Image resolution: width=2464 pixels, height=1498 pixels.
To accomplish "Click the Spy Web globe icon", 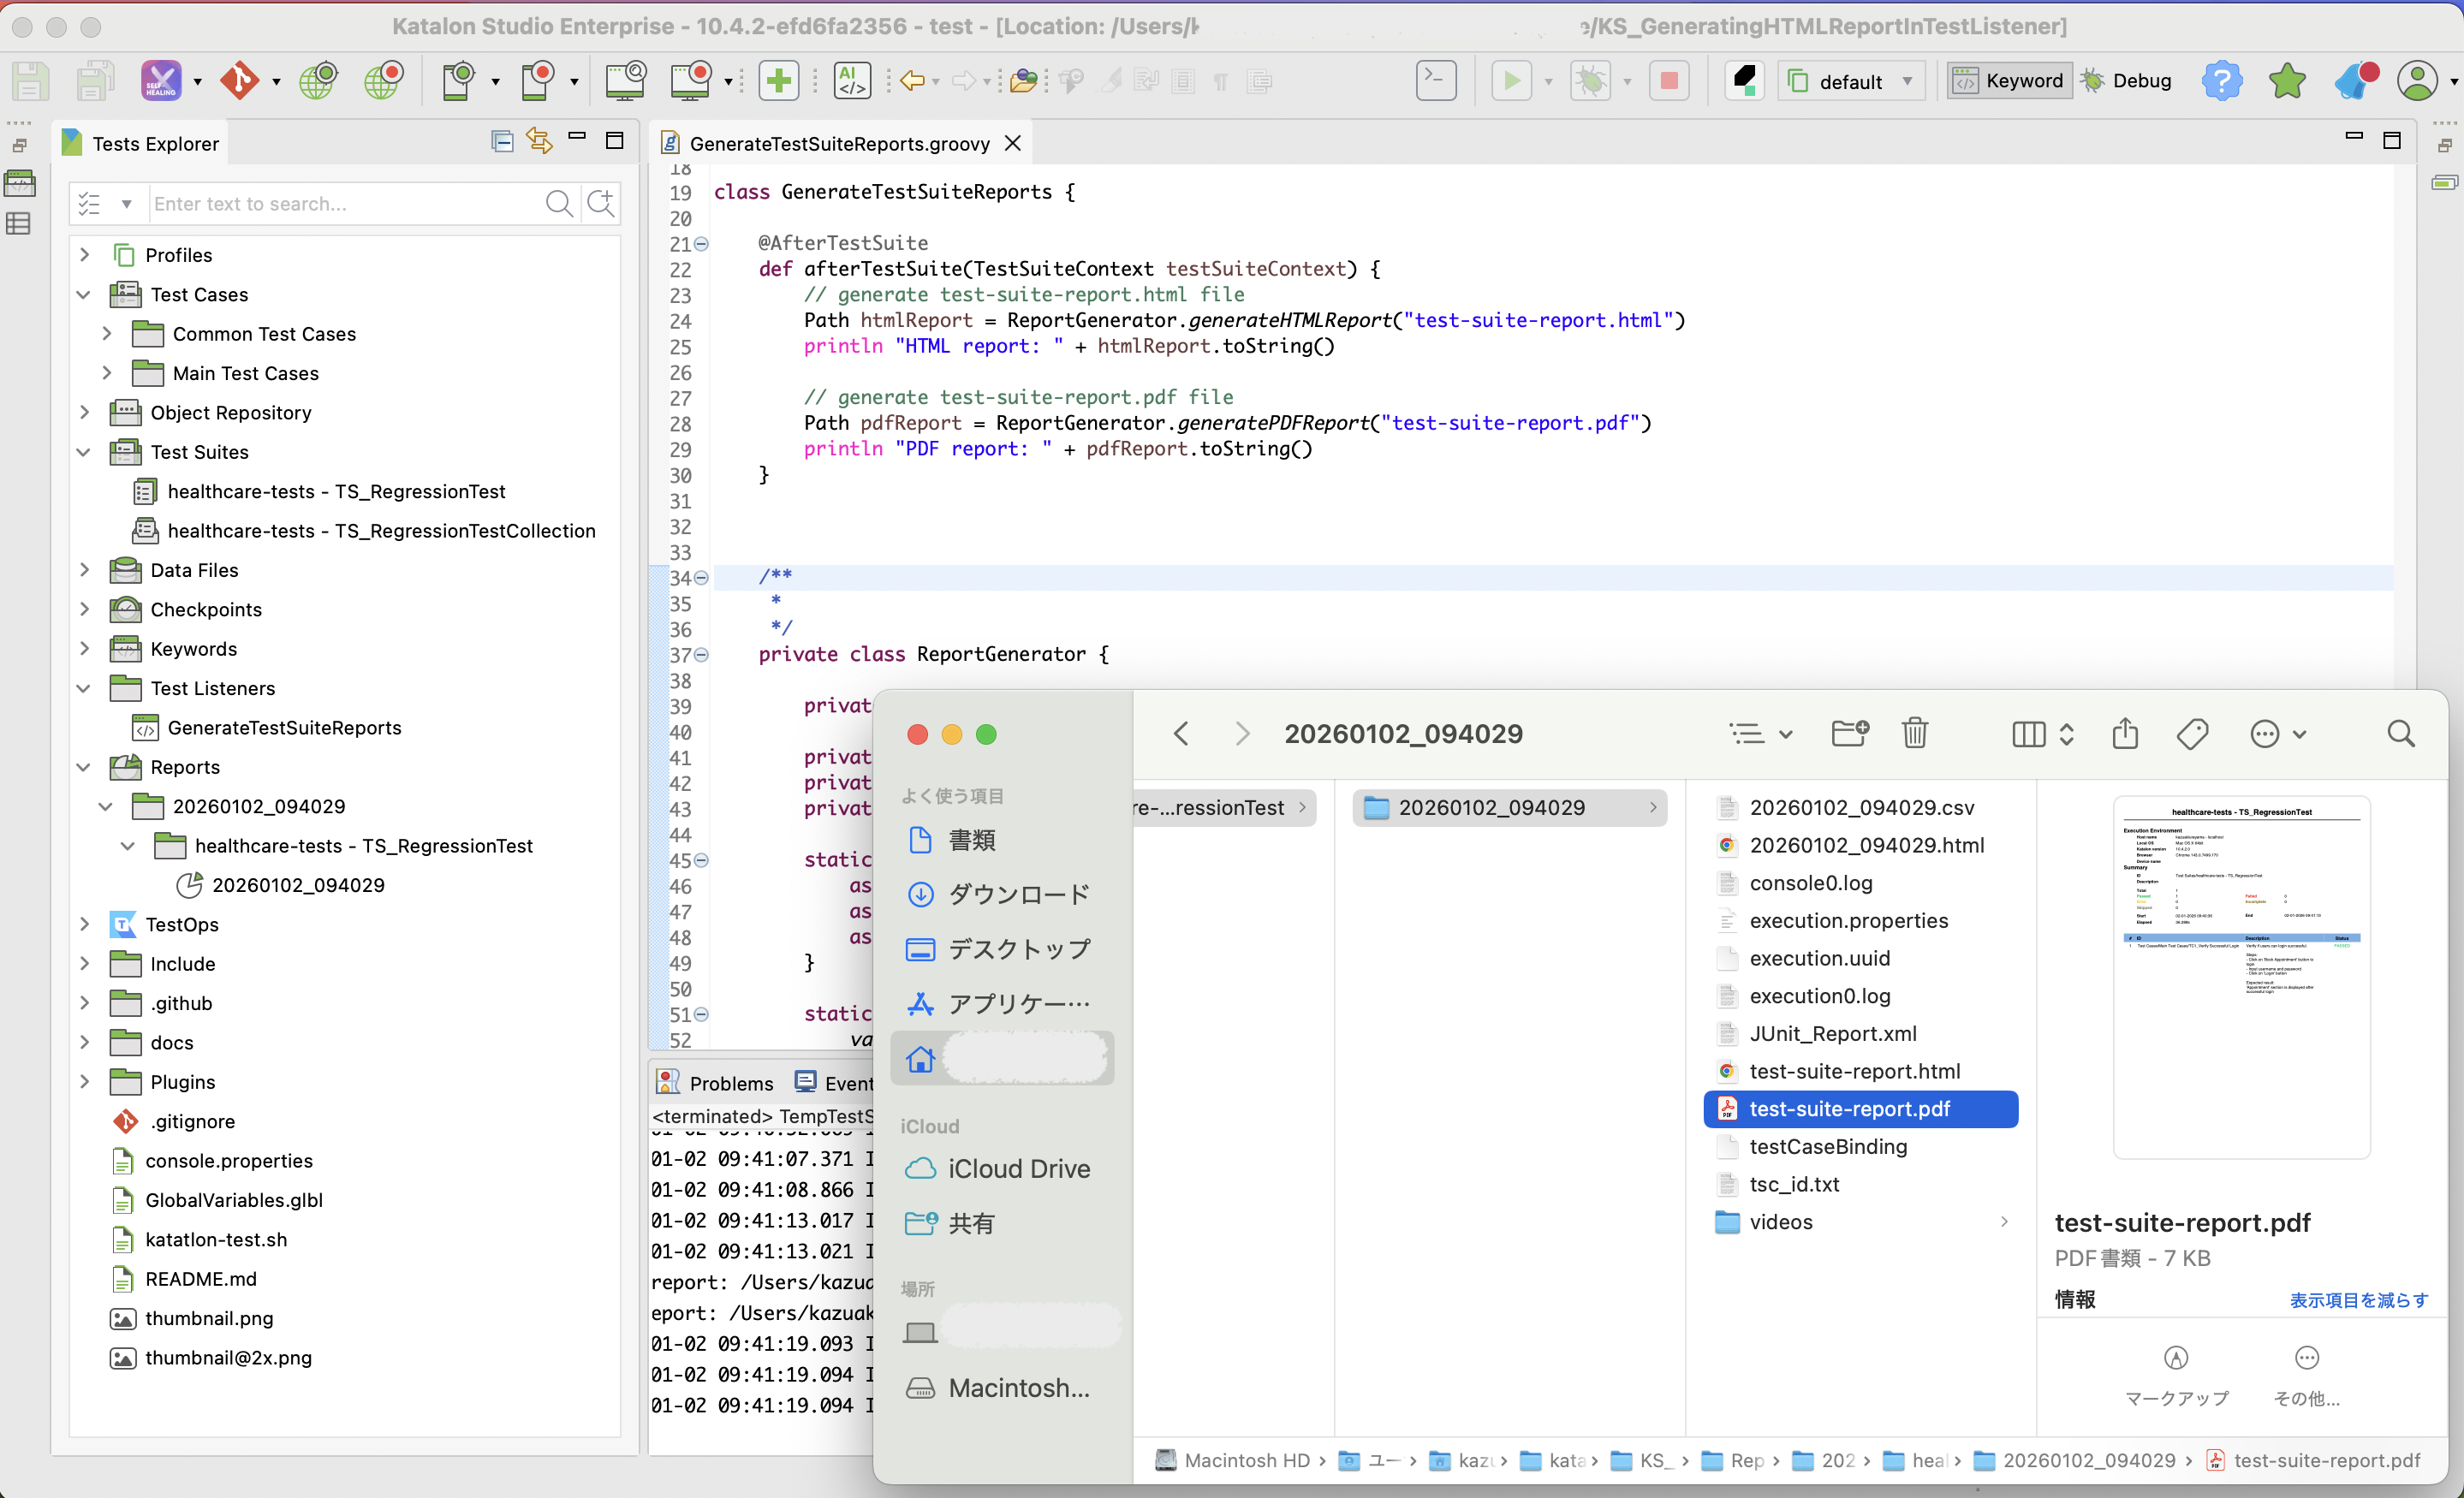I will [318, 80].
